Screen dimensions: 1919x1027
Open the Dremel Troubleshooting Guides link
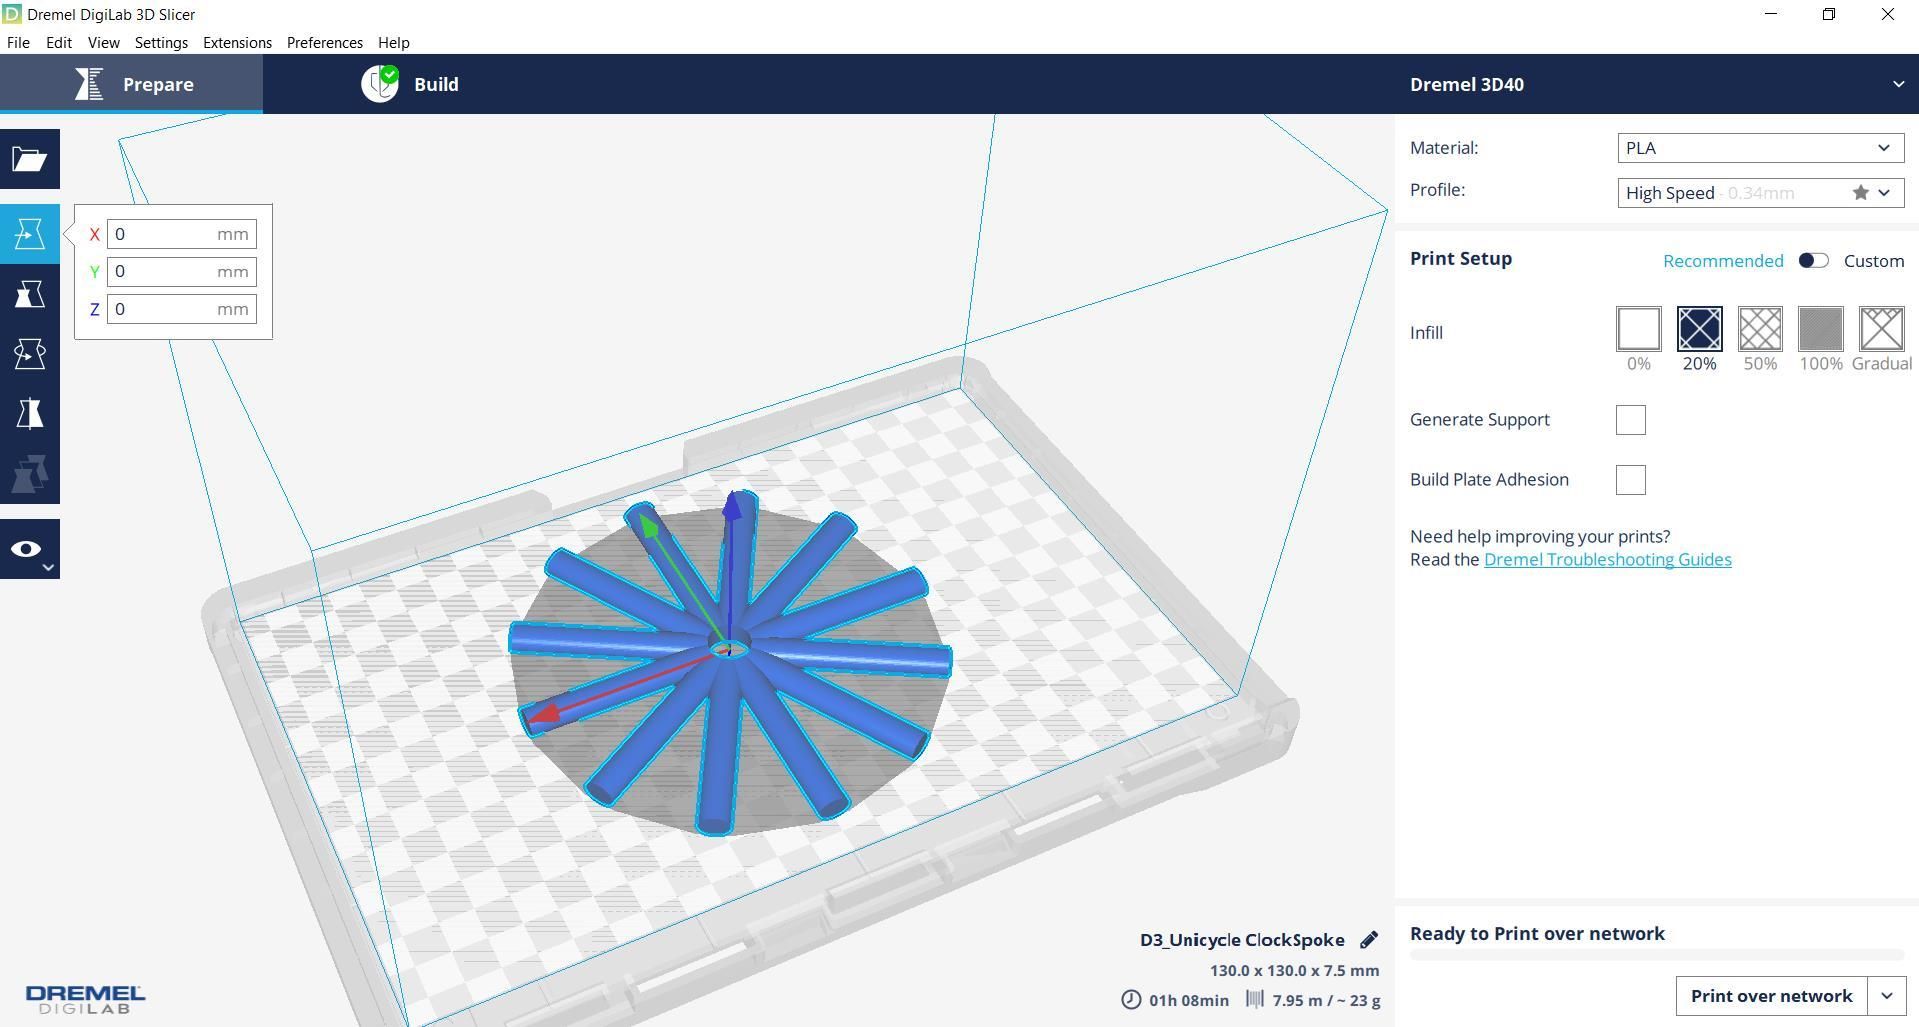1607,560
